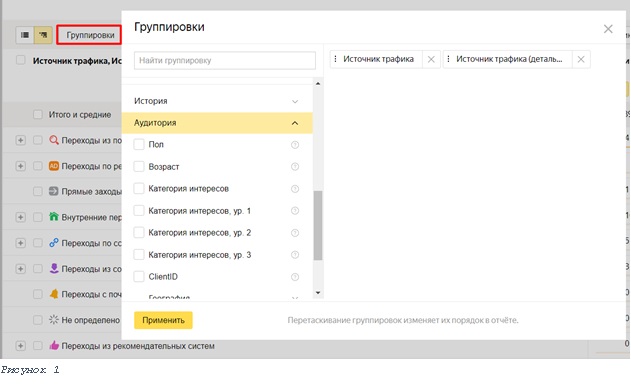Open help icon for Пол
This screenshot has height=392, width=631.
295,145
